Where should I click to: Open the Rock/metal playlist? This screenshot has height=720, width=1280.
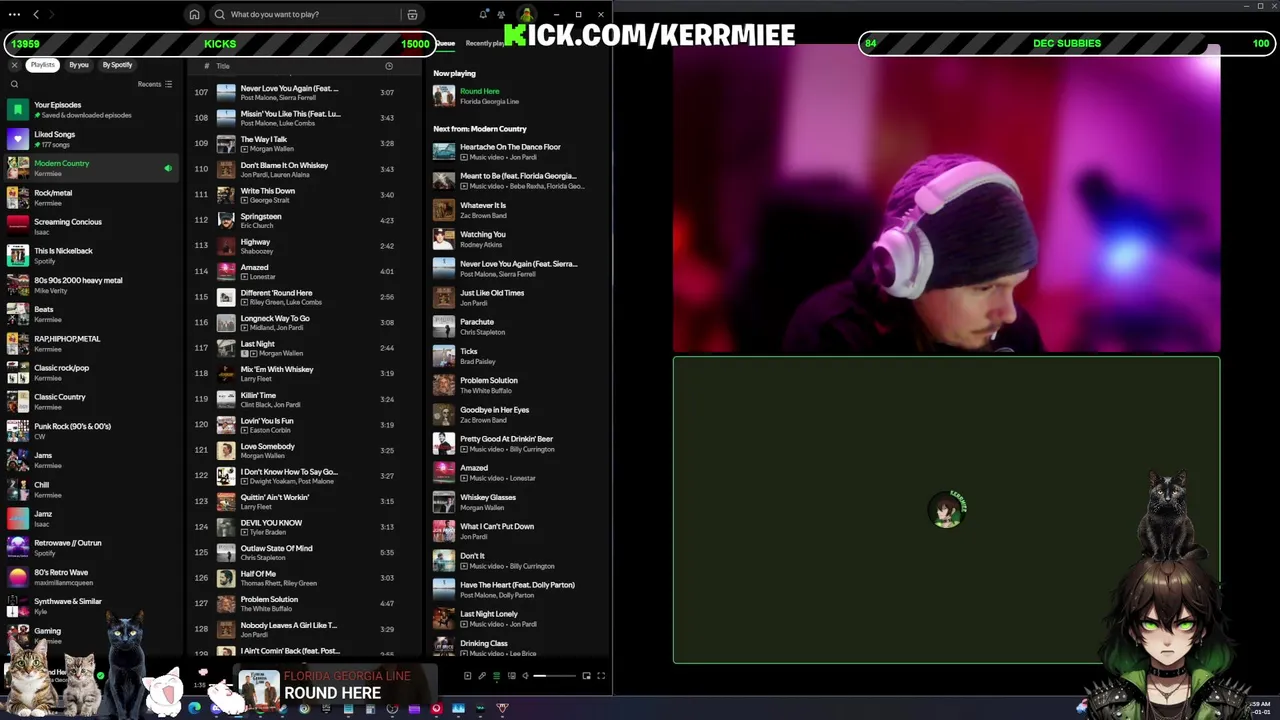click(93, 198)
